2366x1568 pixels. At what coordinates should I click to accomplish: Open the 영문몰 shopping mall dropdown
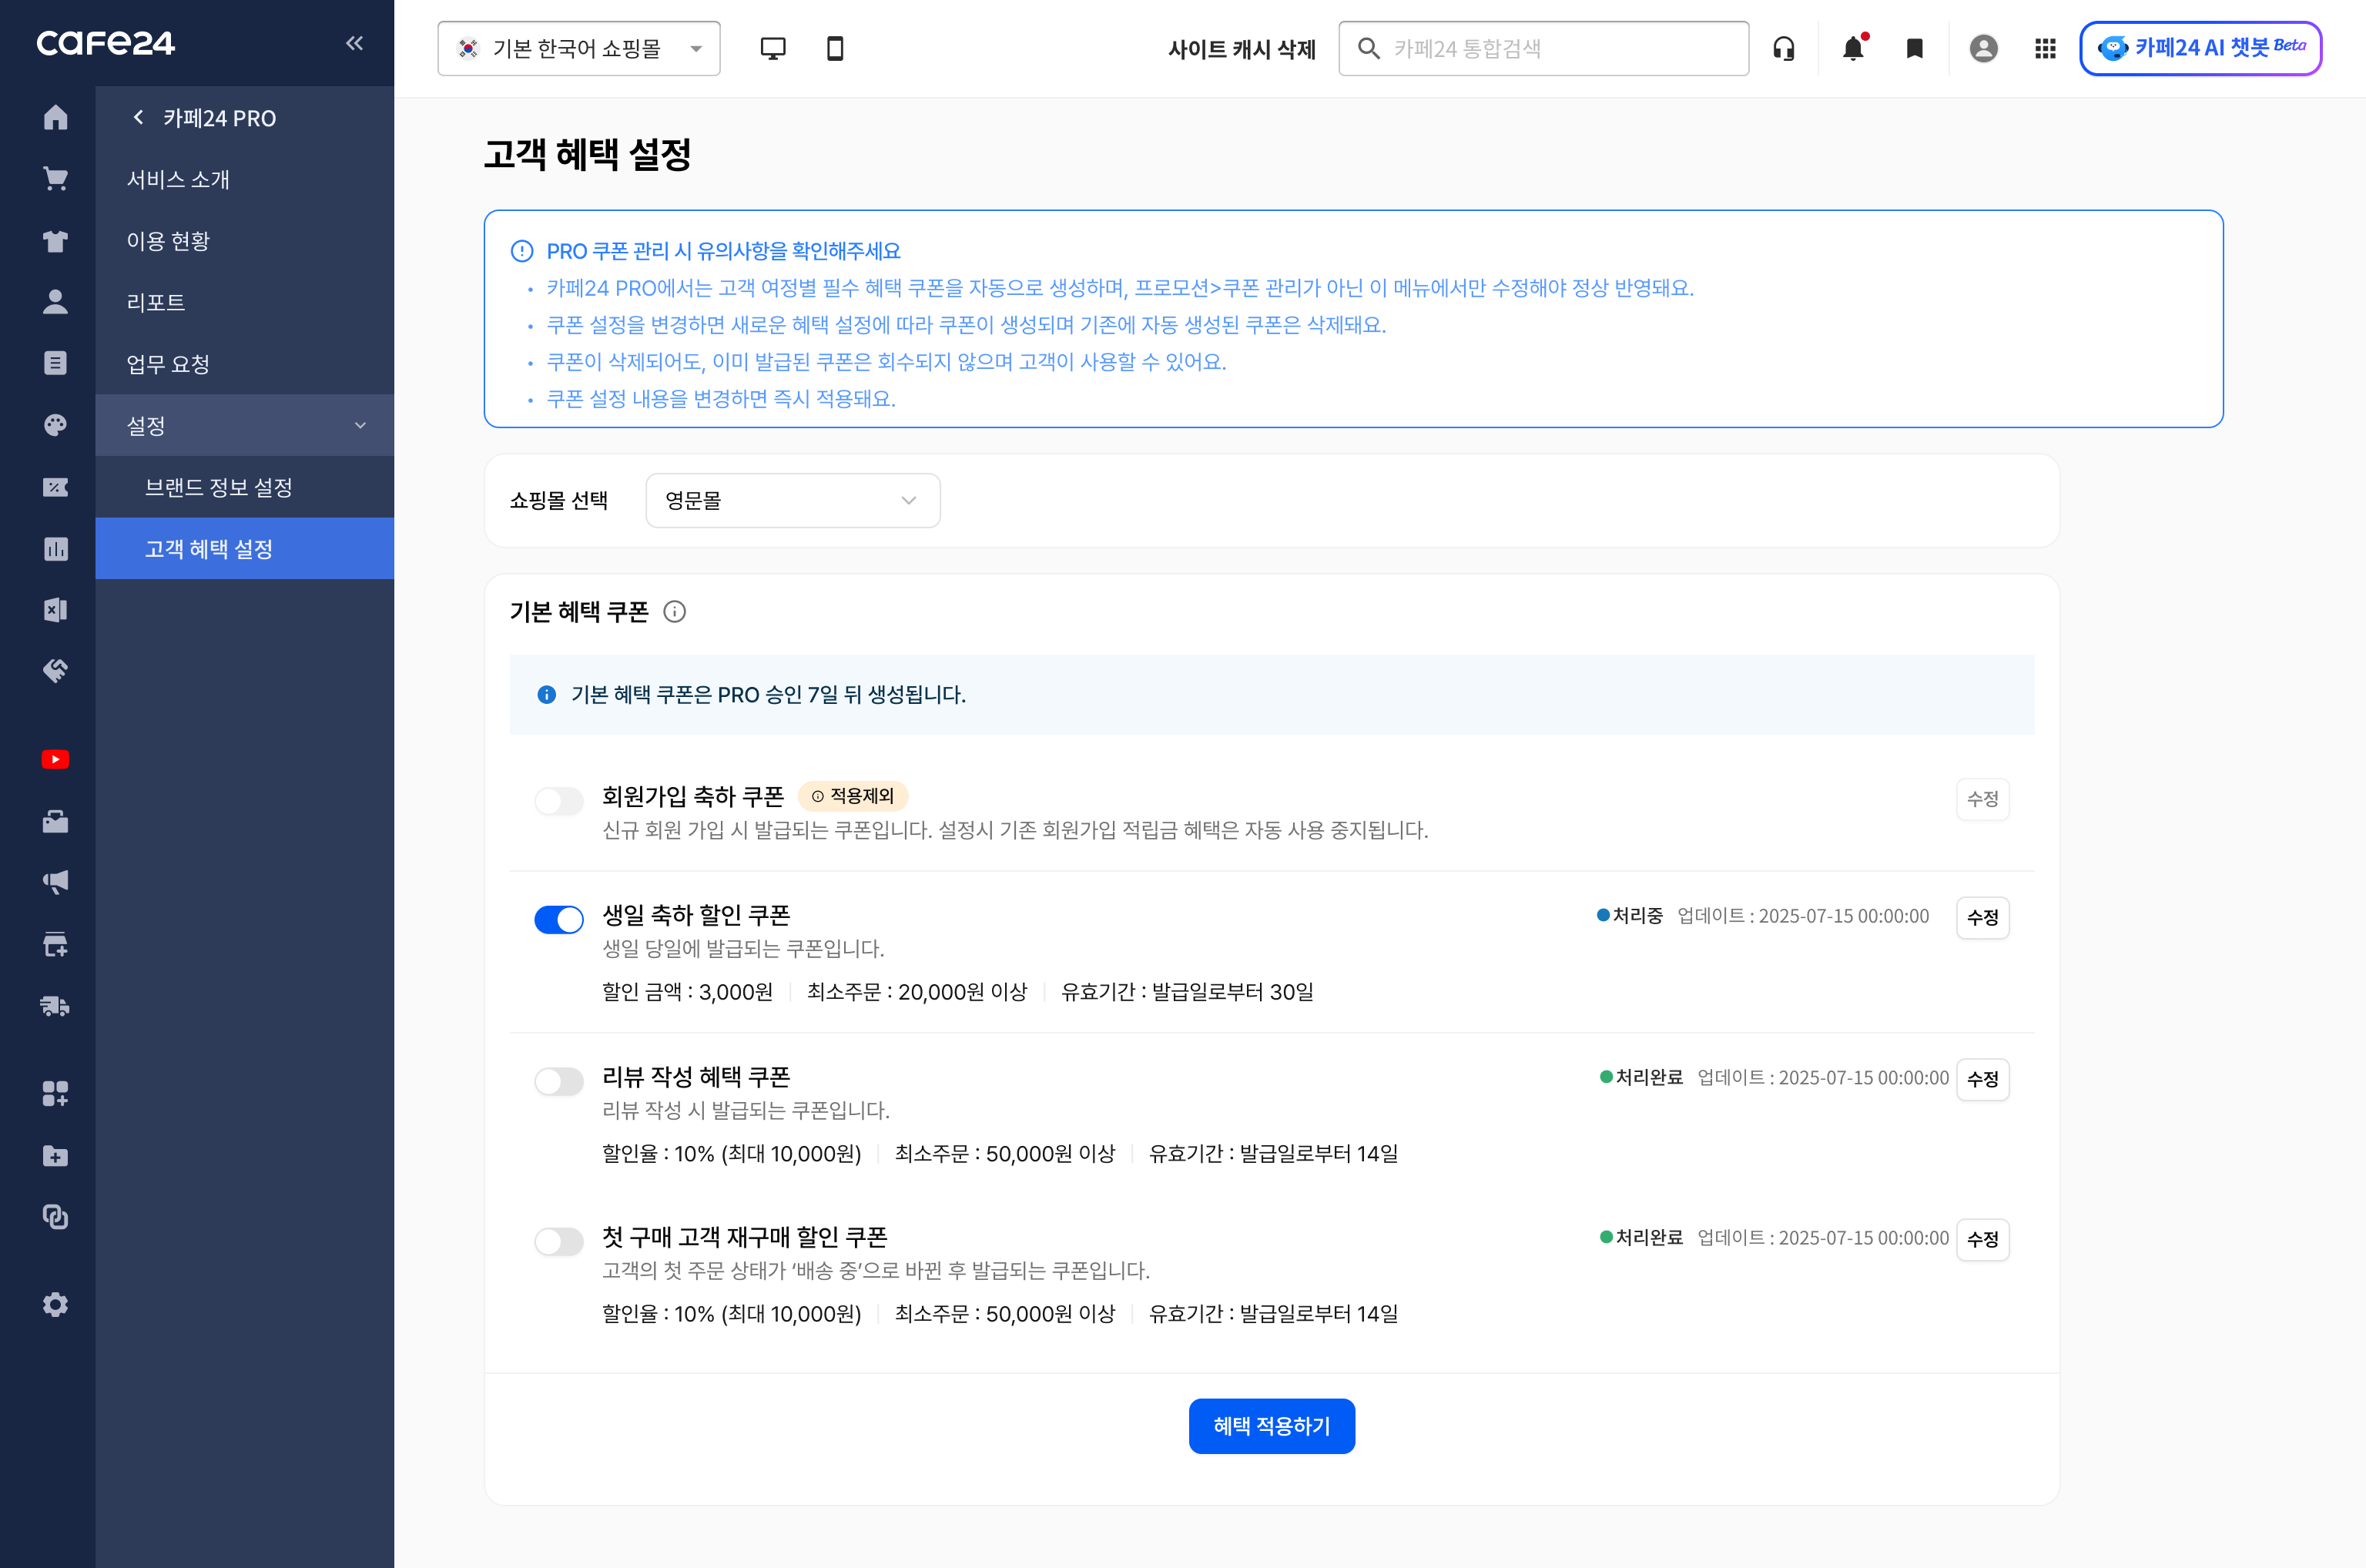click(x=792, y=501)
